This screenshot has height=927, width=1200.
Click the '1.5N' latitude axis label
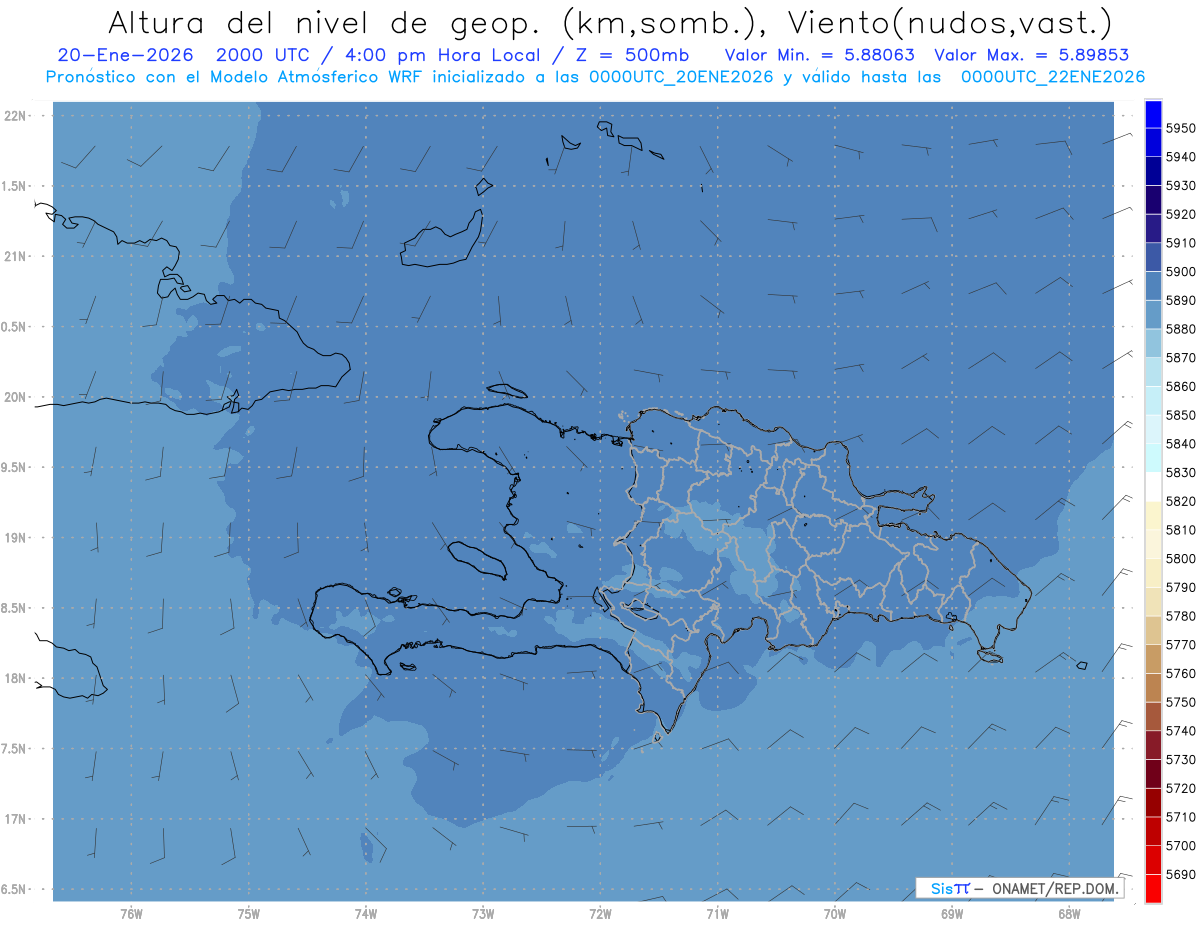pyautogui.click(x=14, y=186)
